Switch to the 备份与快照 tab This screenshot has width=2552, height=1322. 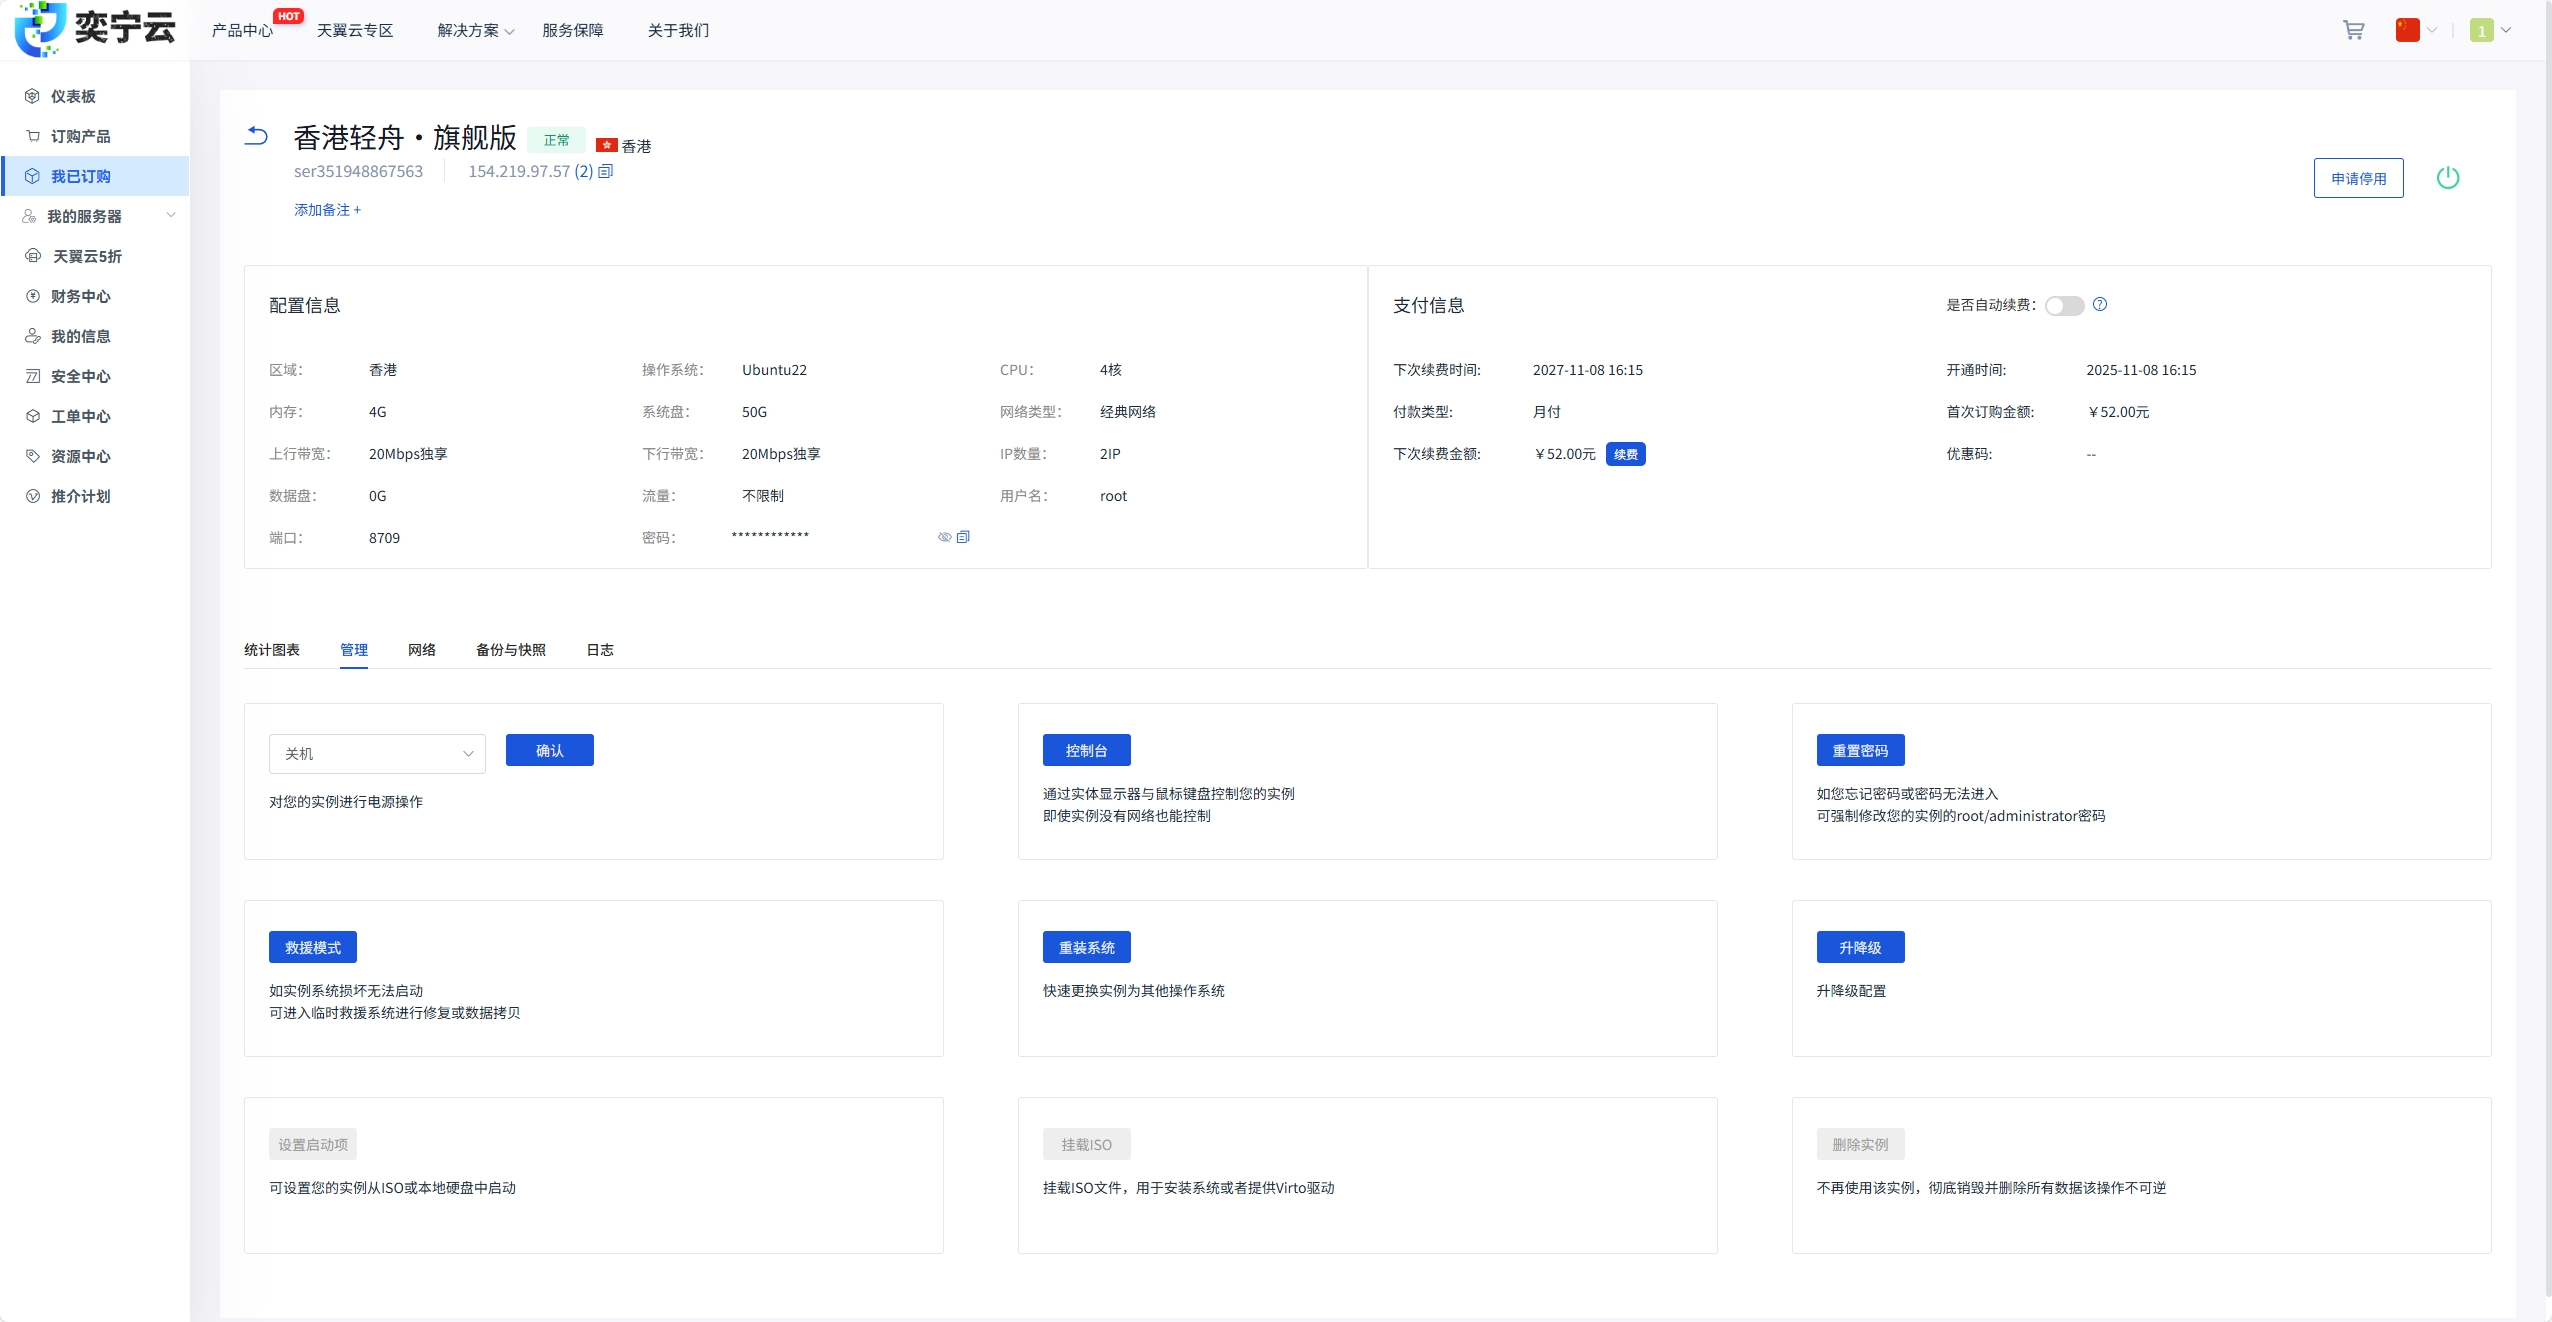pyautogui.click(x=510, y=649)
